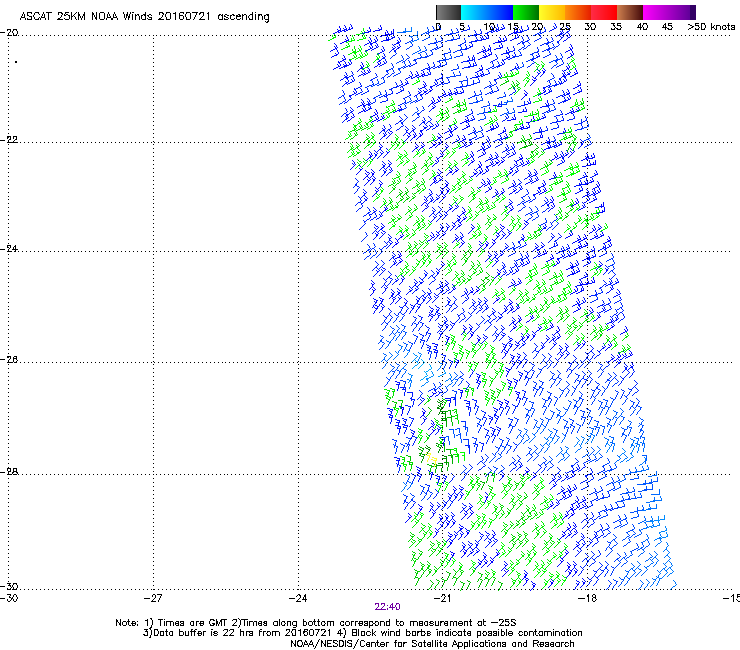Viewport: 740px width, 650px height.
Task: Click the red 30-35 knots color band
Action: 604,12
